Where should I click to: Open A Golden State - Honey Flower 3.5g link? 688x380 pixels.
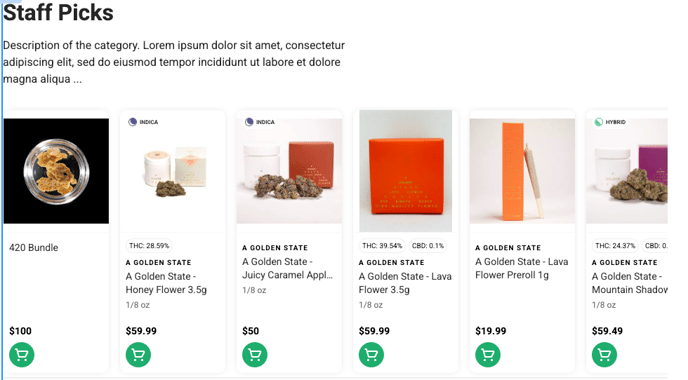[x=166, y=283]
